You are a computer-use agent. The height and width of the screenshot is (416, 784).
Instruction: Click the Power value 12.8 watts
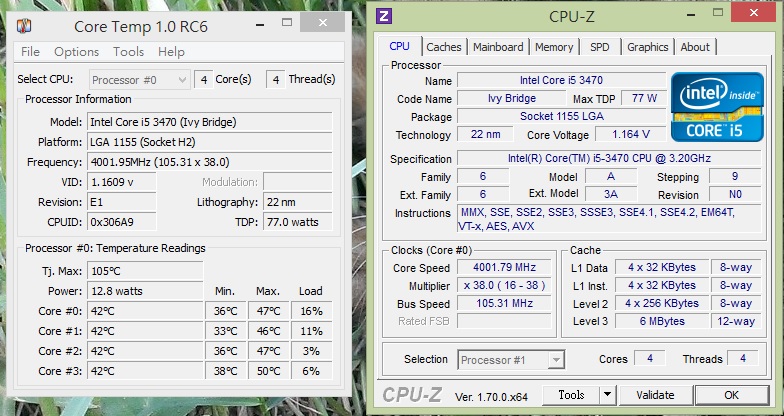(145, 291)
